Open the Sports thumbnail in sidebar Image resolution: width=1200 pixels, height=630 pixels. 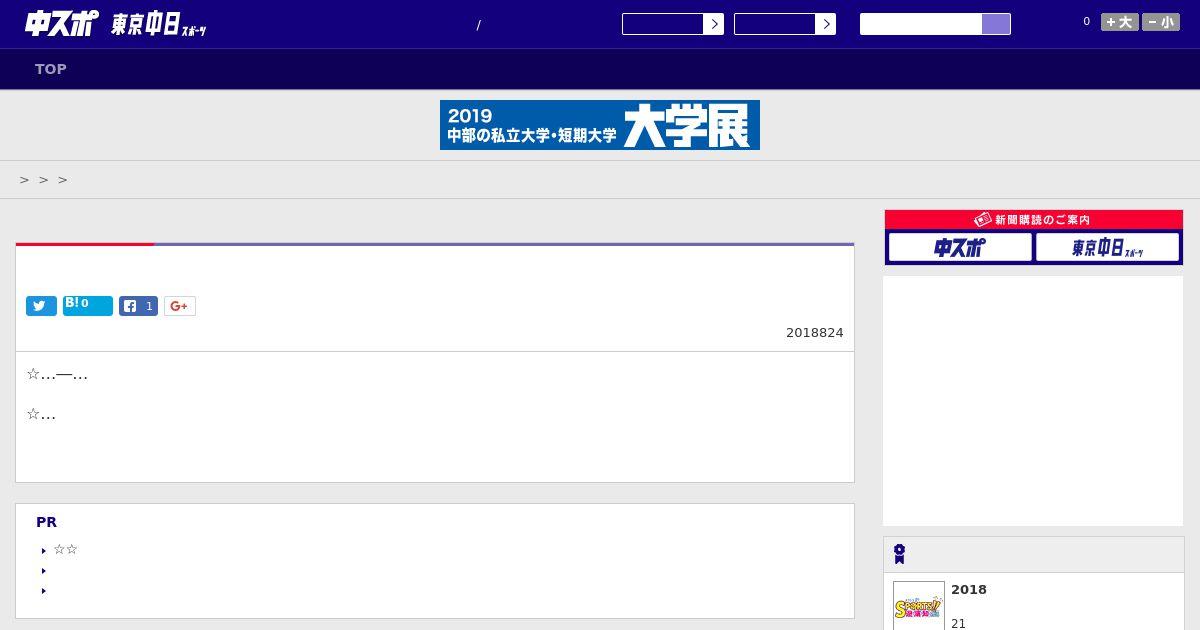click(919, 606)
